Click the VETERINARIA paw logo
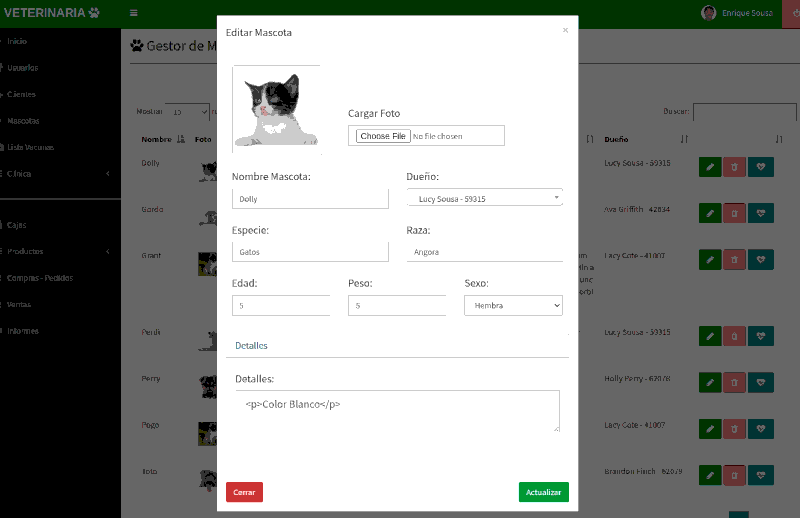 tap(52, 13)
